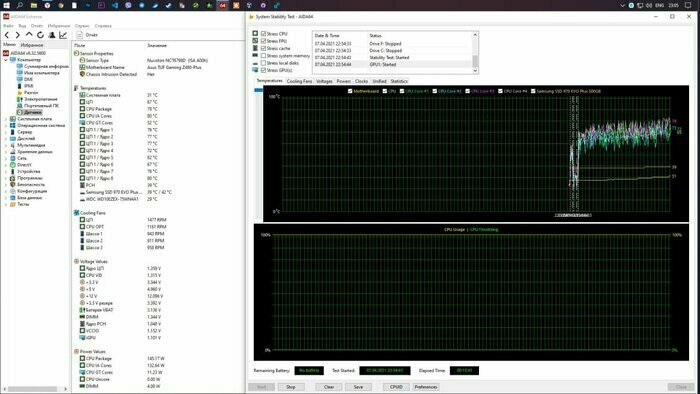Click the Preferences button
Screen dimensions: 700x394
(425, 387)
